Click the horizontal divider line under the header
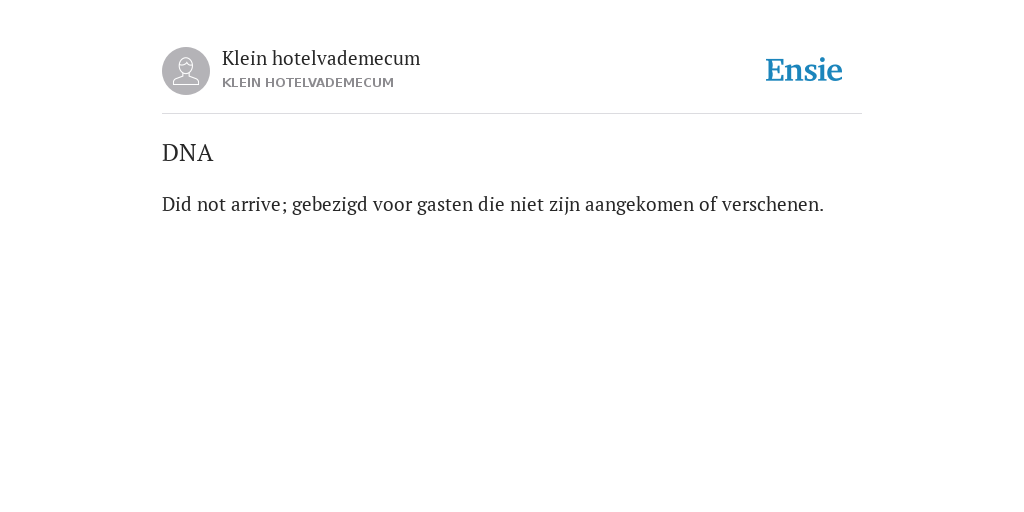The image size is (1024, 512). (x=512, y=114)
